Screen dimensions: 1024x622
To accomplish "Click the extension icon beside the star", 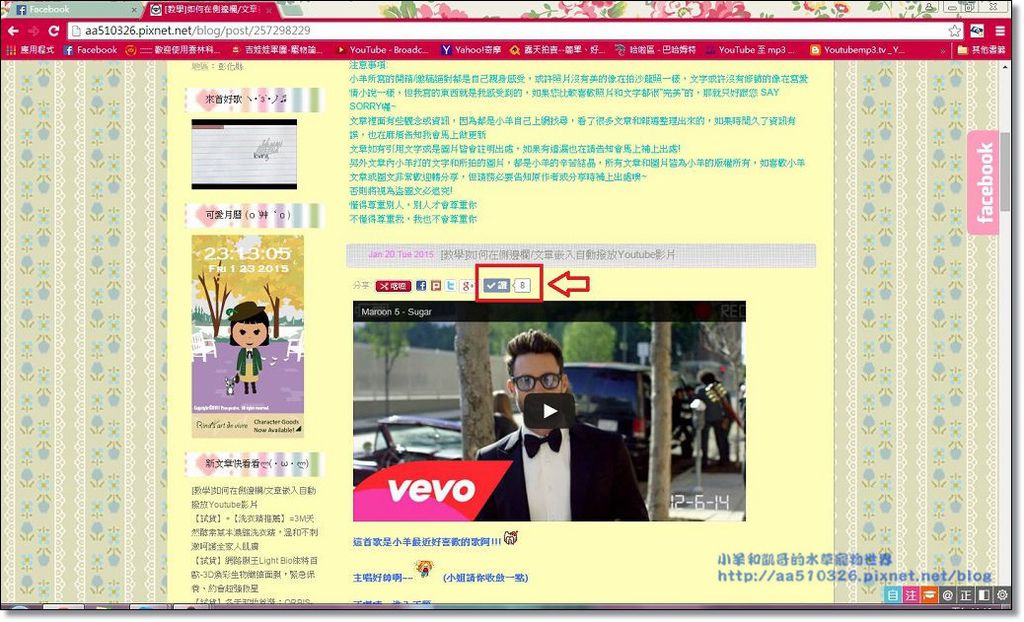I will 977,31.
